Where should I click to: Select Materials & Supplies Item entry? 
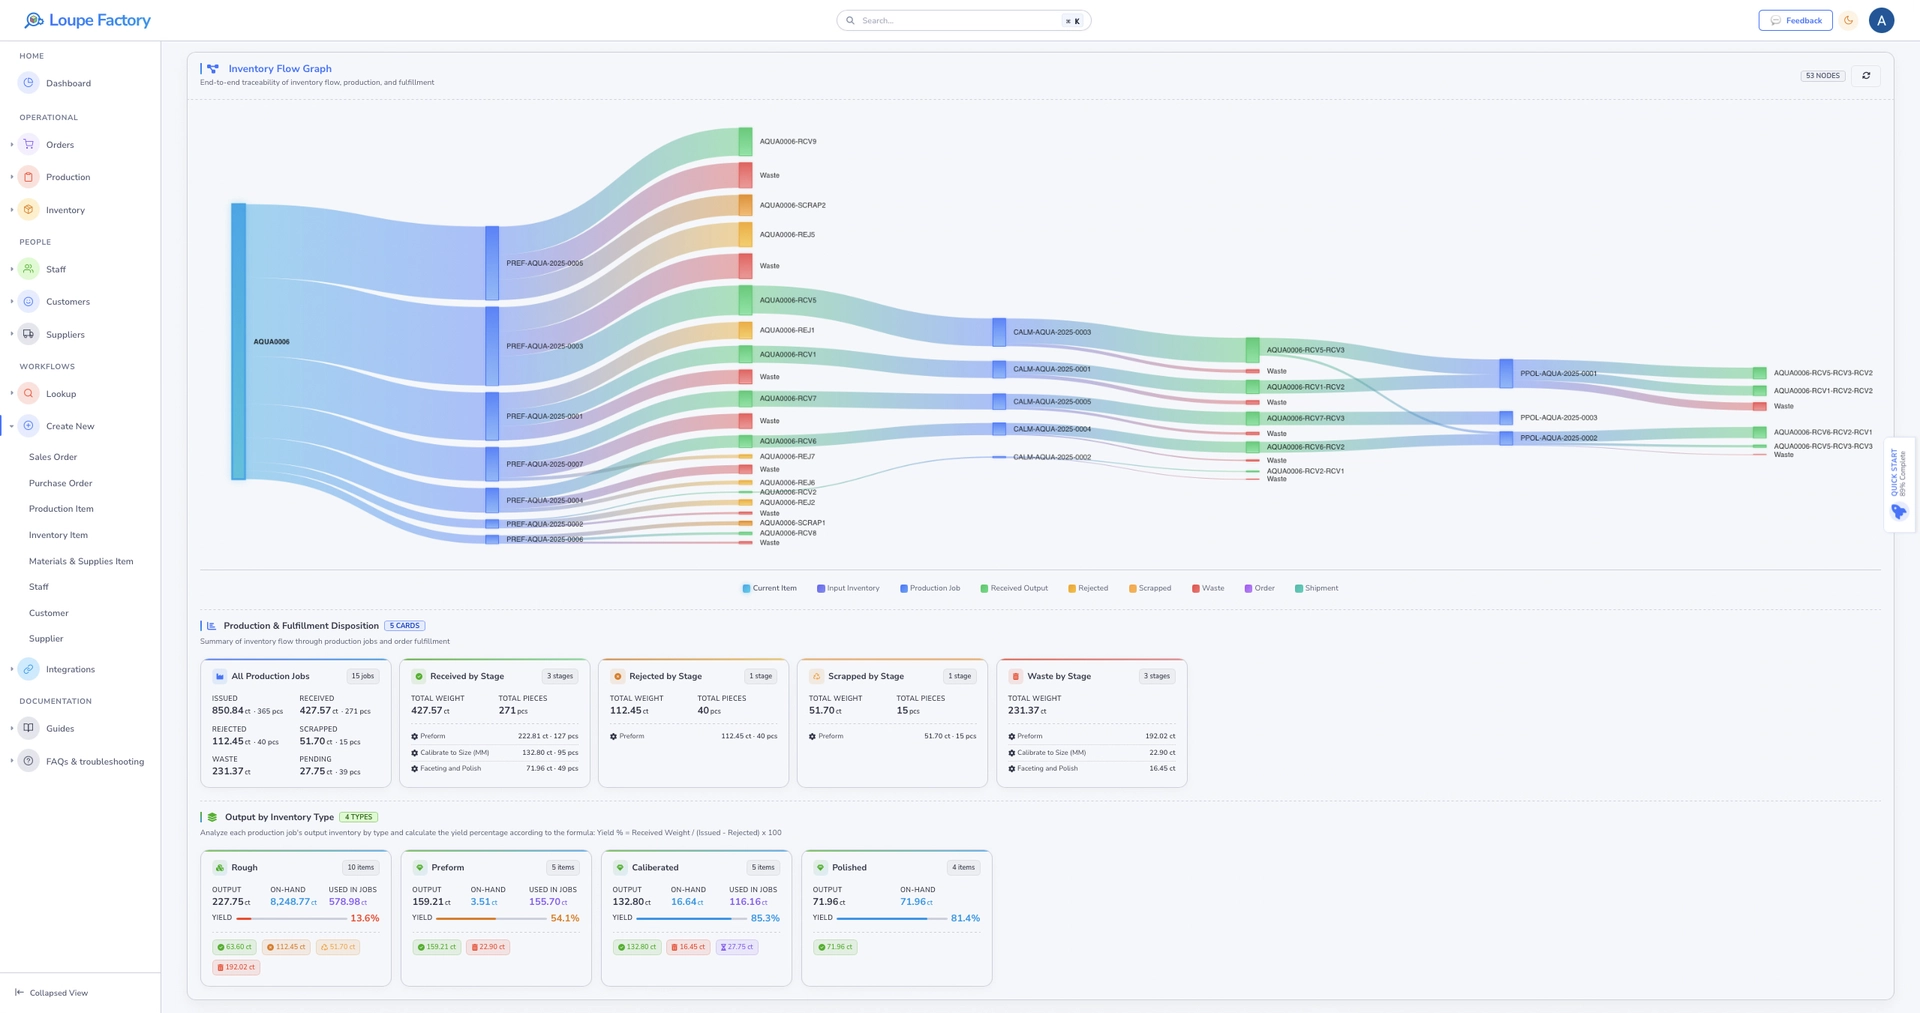81,561
